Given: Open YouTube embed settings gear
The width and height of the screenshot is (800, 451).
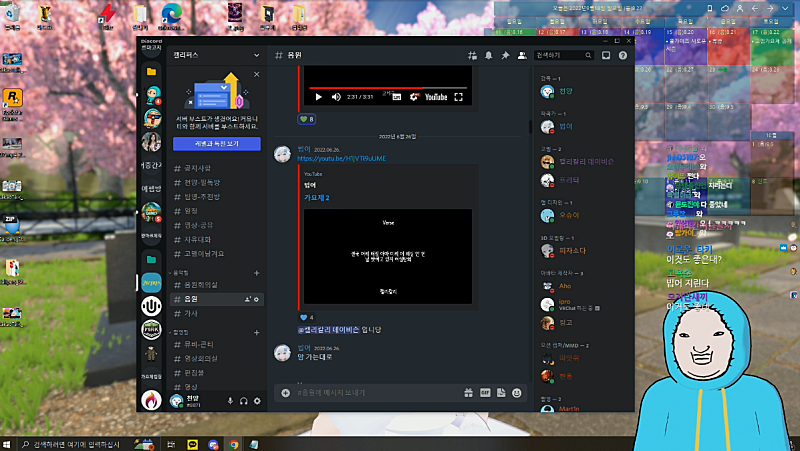Looking at the screenshot, I should coord(413,97).
